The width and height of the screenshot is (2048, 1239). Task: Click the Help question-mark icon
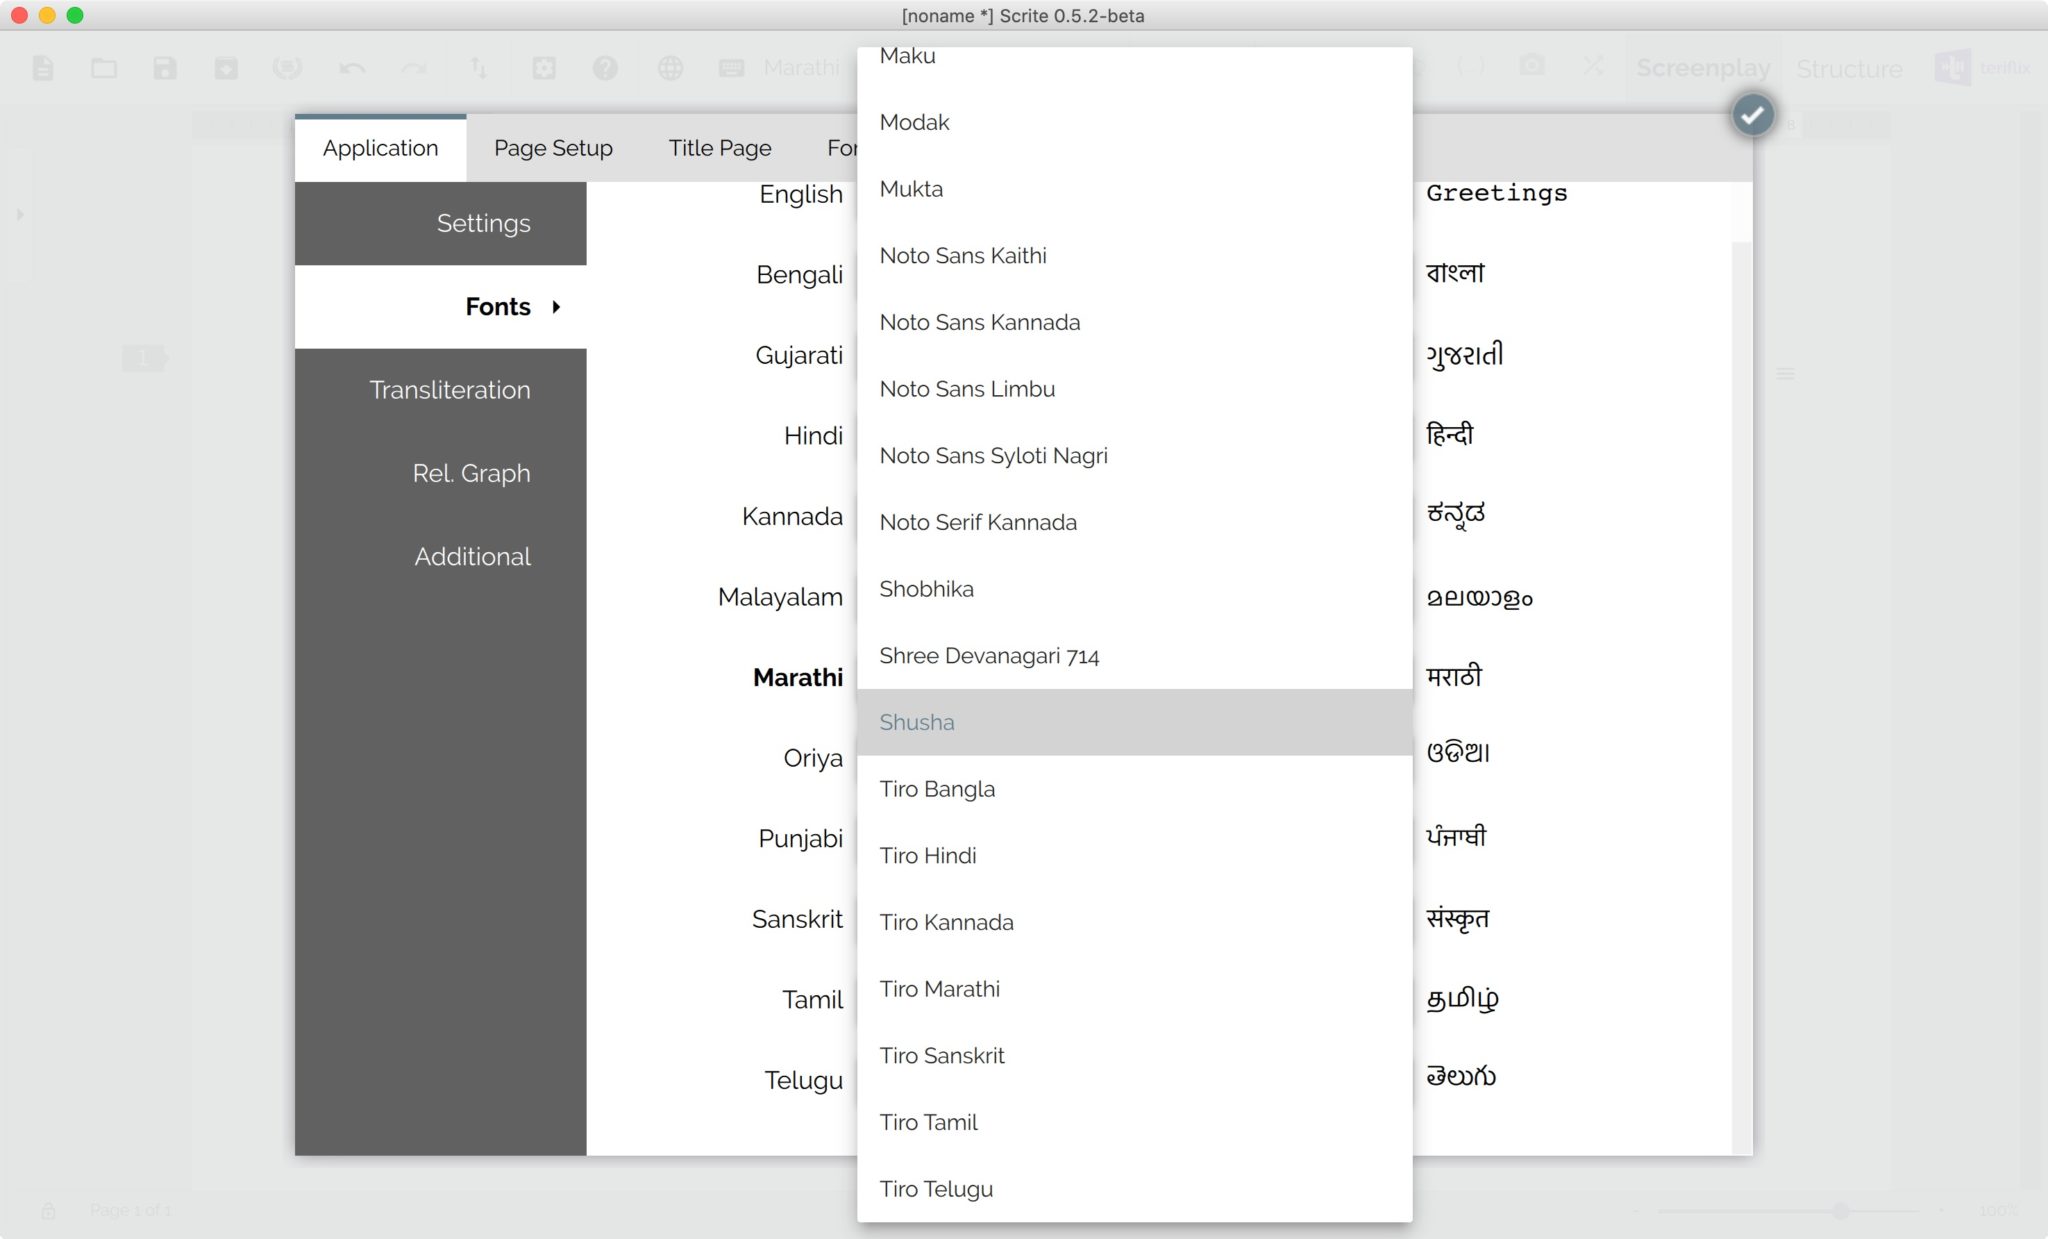click(605, 68)
